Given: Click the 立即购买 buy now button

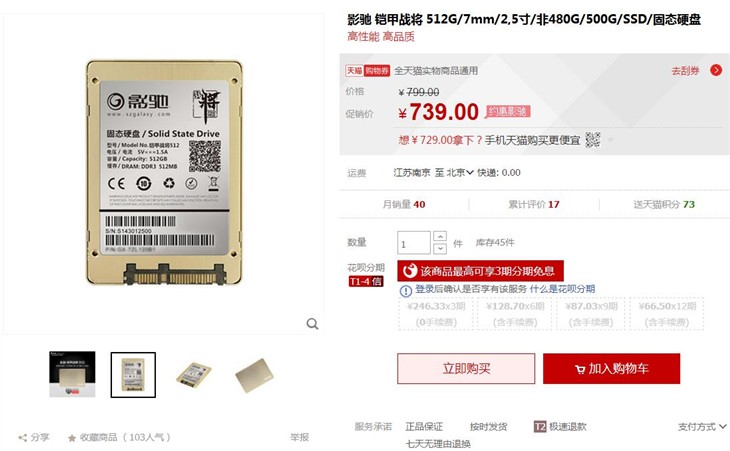Looking at the screenshot, I should (x=466, y=369).
